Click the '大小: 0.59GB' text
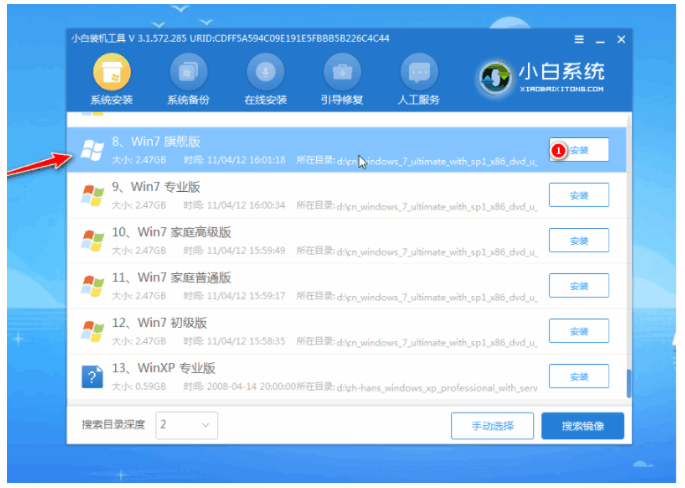Viewport: 685px width, 488px height. [x=139, y=387]
